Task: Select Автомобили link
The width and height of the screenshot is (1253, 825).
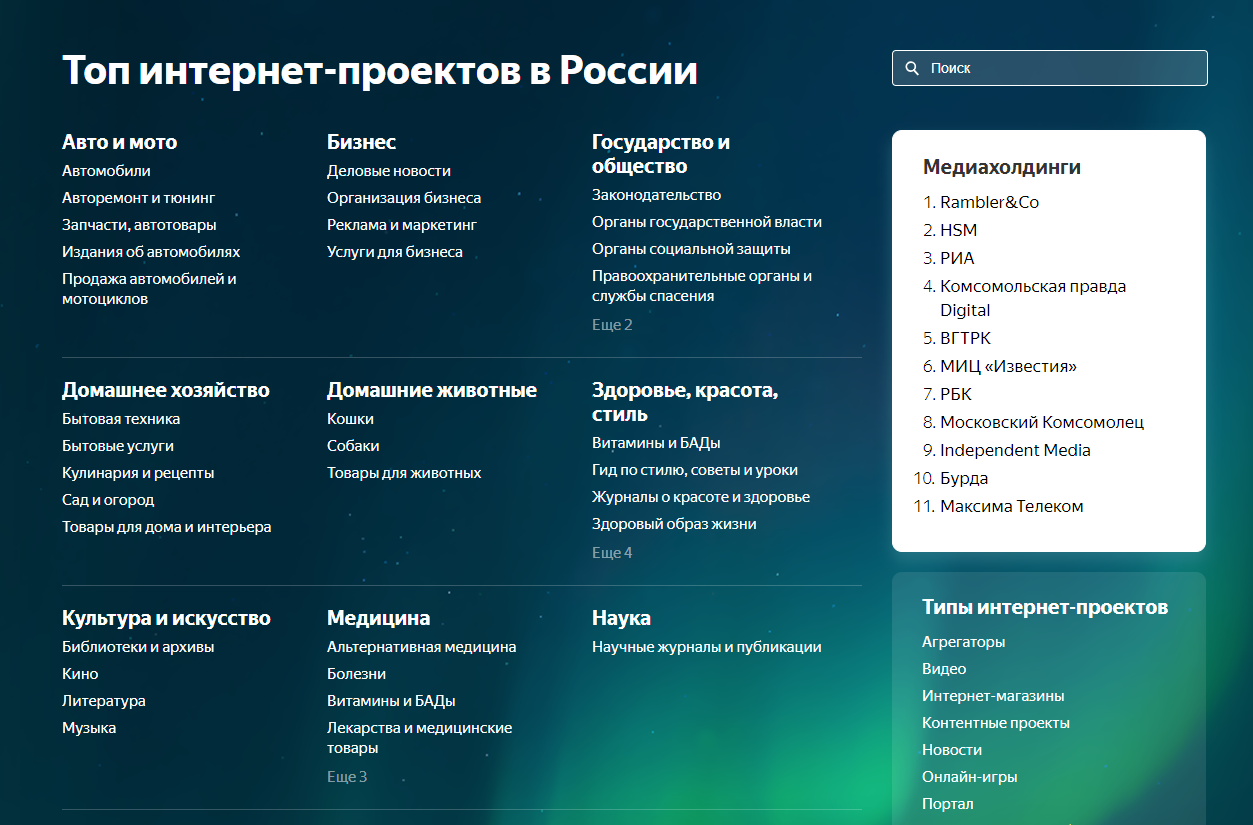Action: tap(106, 171)
